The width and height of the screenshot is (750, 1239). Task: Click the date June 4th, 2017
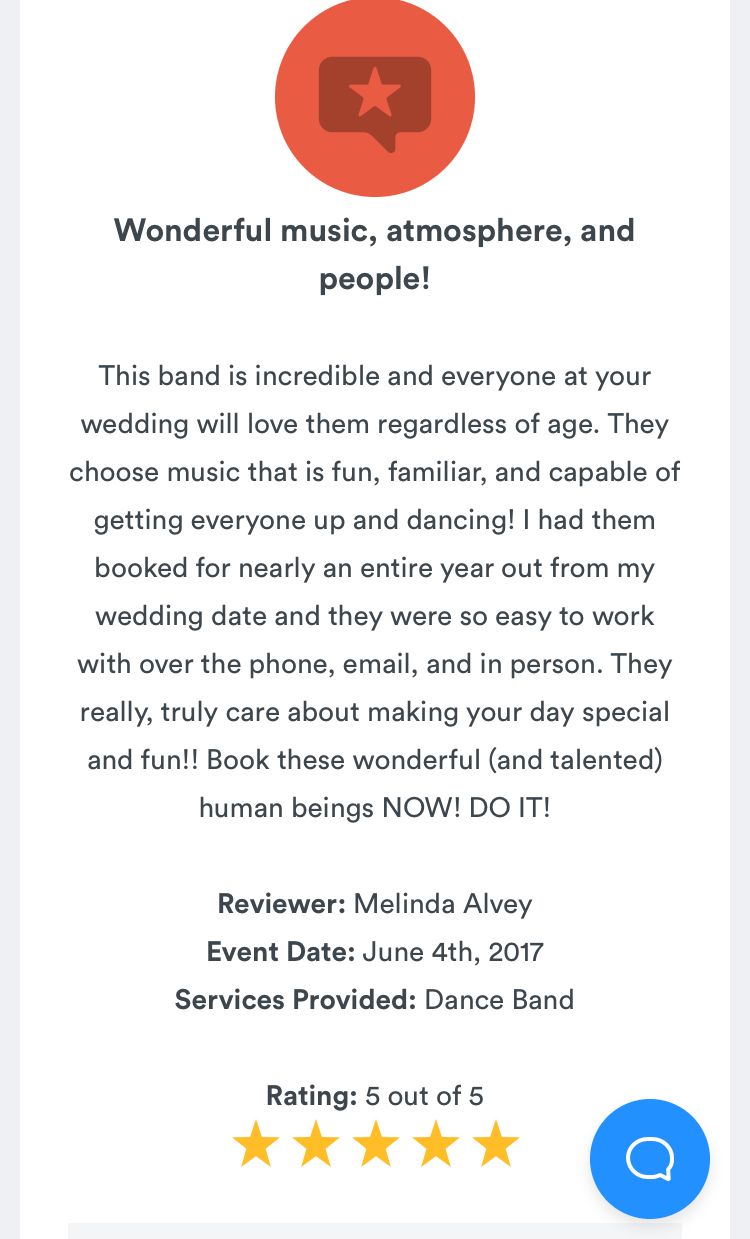pos(453,952)
